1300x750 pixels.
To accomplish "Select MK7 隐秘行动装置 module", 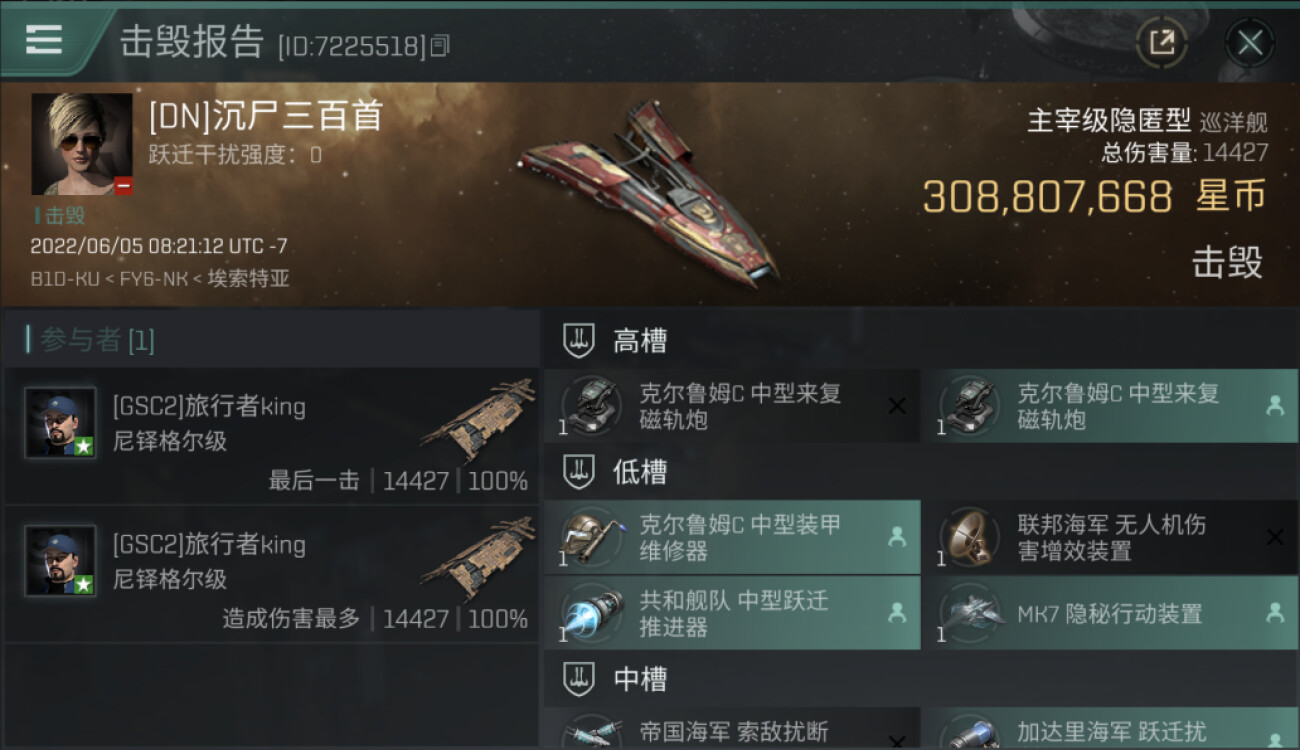I will point(1110,614).
